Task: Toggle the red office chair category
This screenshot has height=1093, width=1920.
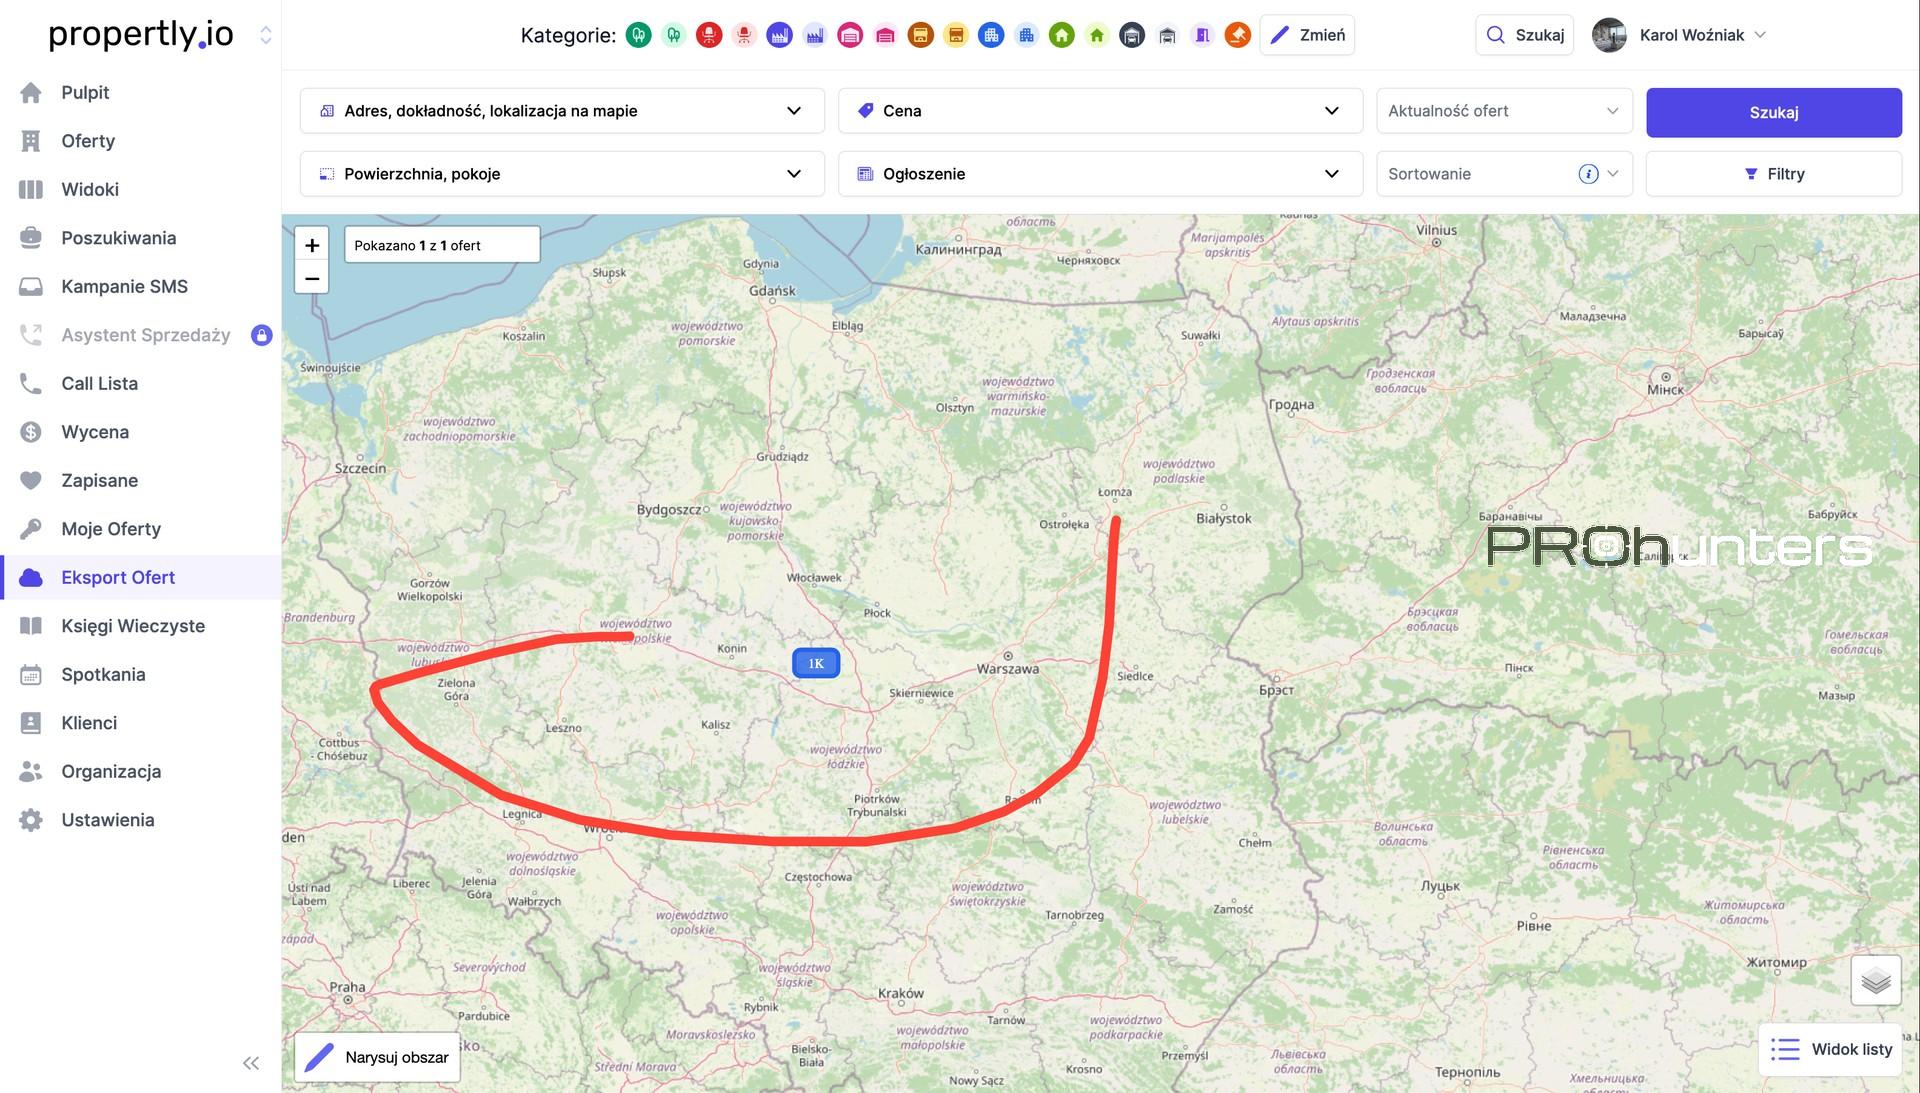Action: pos(709,35)
